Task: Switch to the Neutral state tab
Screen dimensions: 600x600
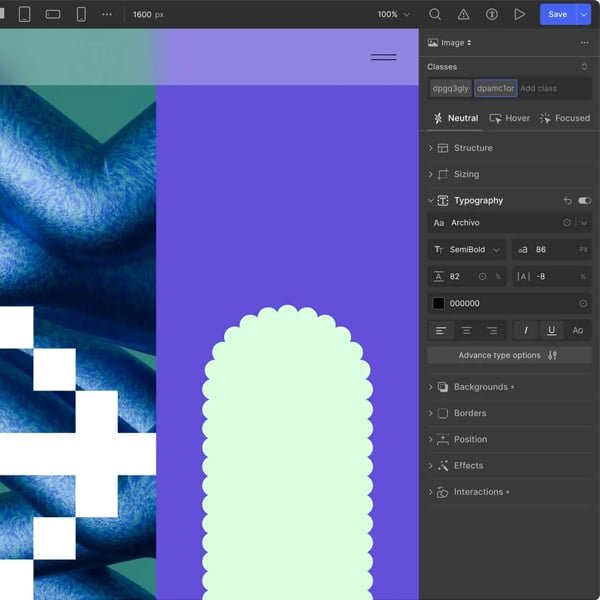Action: pyautogui.click(x=455, y=118)
